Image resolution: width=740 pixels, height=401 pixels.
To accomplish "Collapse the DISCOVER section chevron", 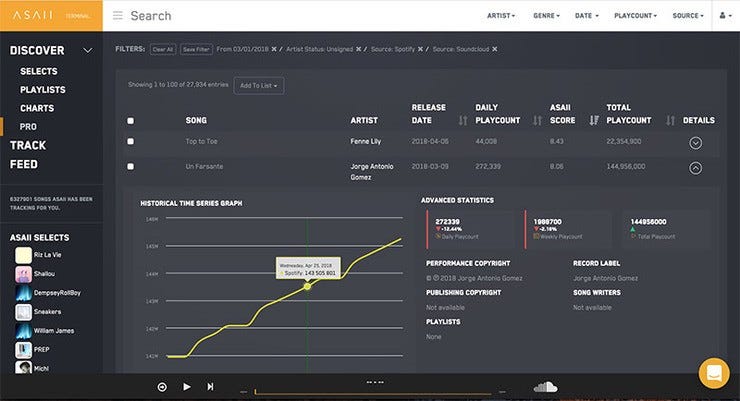I will tap(88, 50).
